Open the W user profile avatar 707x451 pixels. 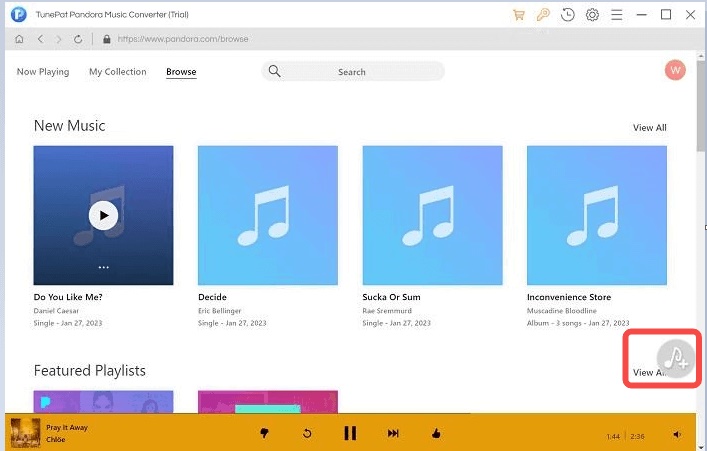(x=675, y=70)
